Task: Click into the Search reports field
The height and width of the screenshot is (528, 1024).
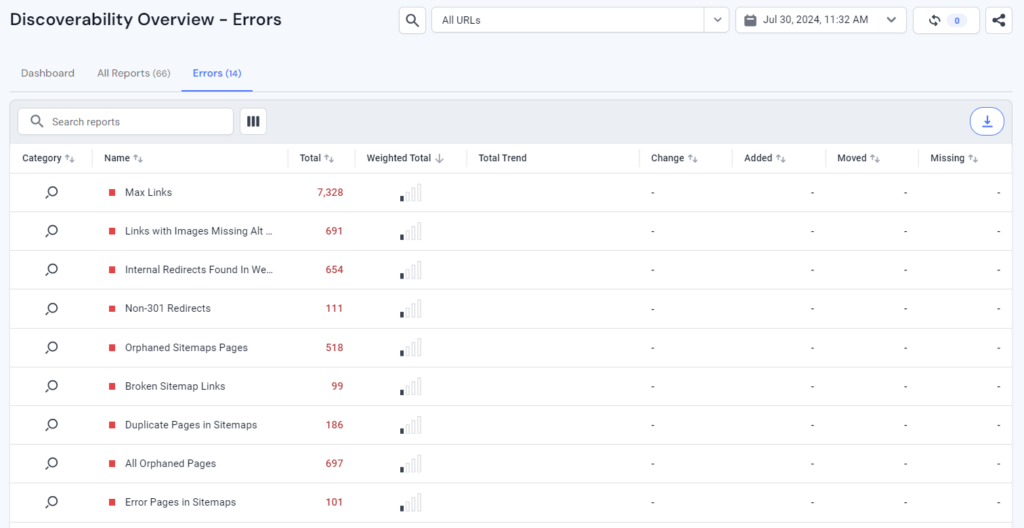Action: coord(135,121)
